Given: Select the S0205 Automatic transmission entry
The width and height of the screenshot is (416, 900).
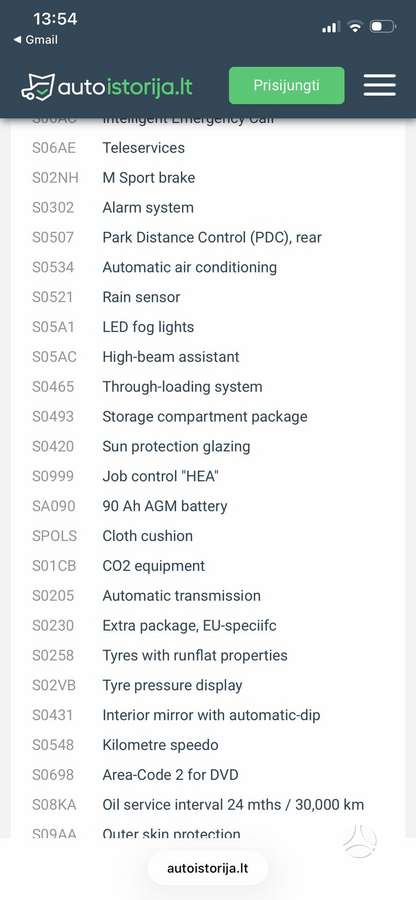Looking at the screenshot, I should (208, 596).
